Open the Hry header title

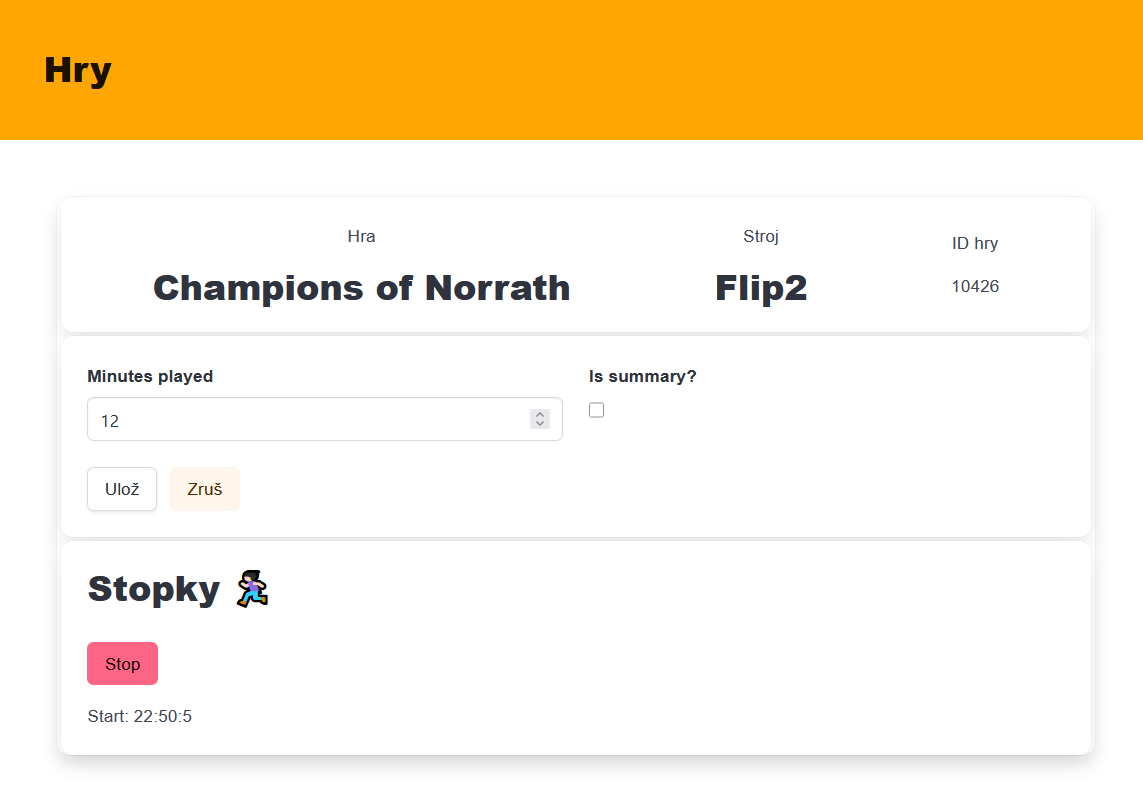pos(78,70)
